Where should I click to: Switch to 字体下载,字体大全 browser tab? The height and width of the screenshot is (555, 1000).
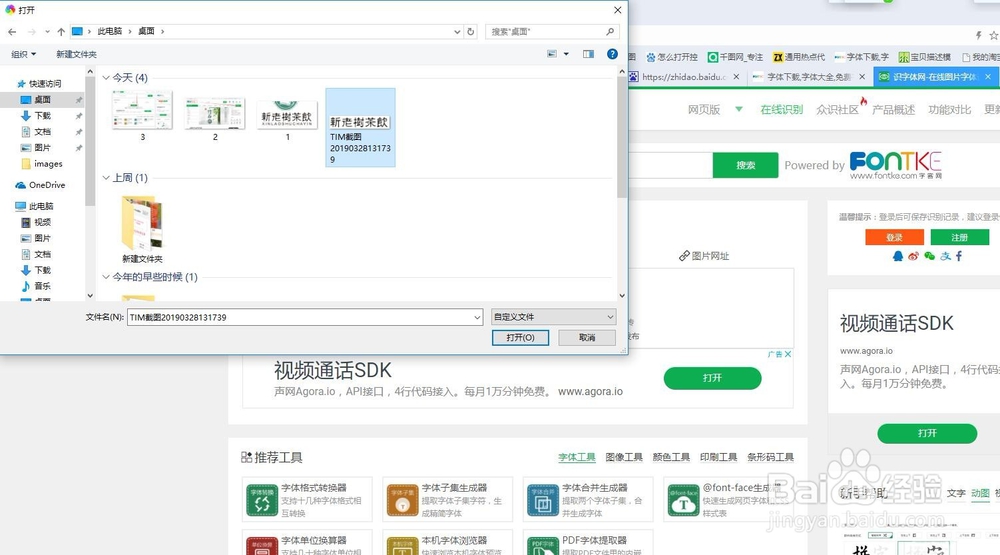pos(809,77)
